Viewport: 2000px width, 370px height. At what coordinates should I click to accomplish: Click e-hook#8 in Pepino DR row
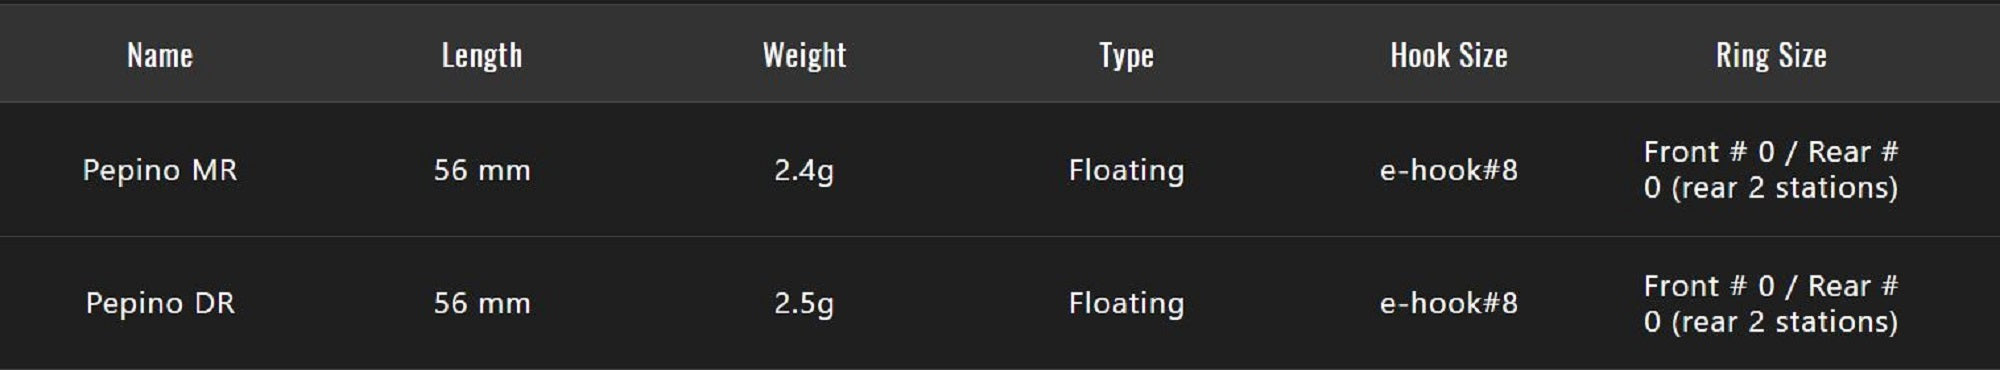1449,303
